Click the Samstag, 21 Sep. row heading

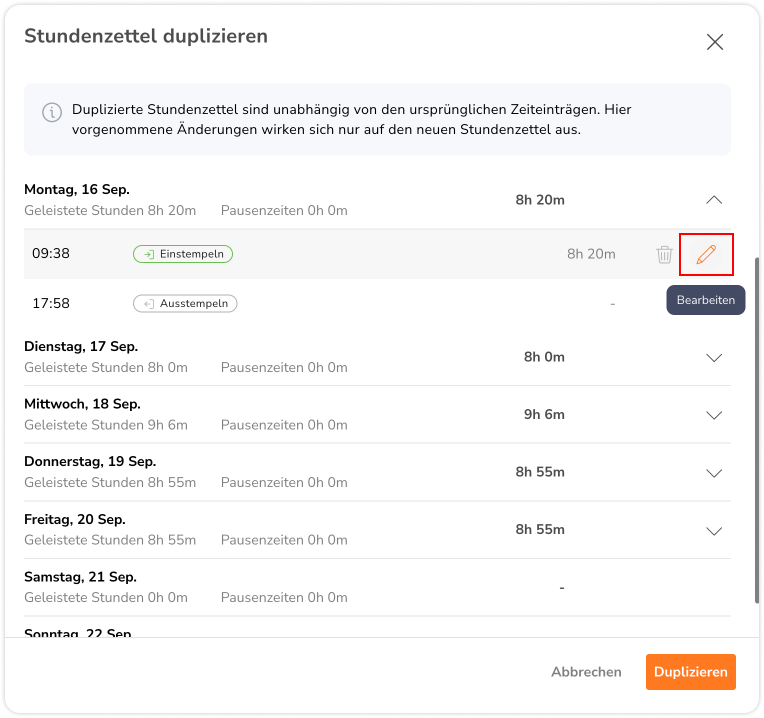pos(80,577)
